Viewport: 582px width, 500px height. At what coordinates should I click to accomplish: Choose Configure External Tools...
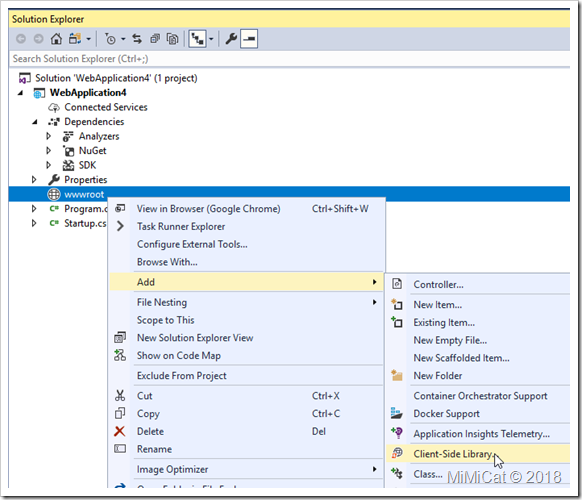pyautogui.click(x=247, y=244)
